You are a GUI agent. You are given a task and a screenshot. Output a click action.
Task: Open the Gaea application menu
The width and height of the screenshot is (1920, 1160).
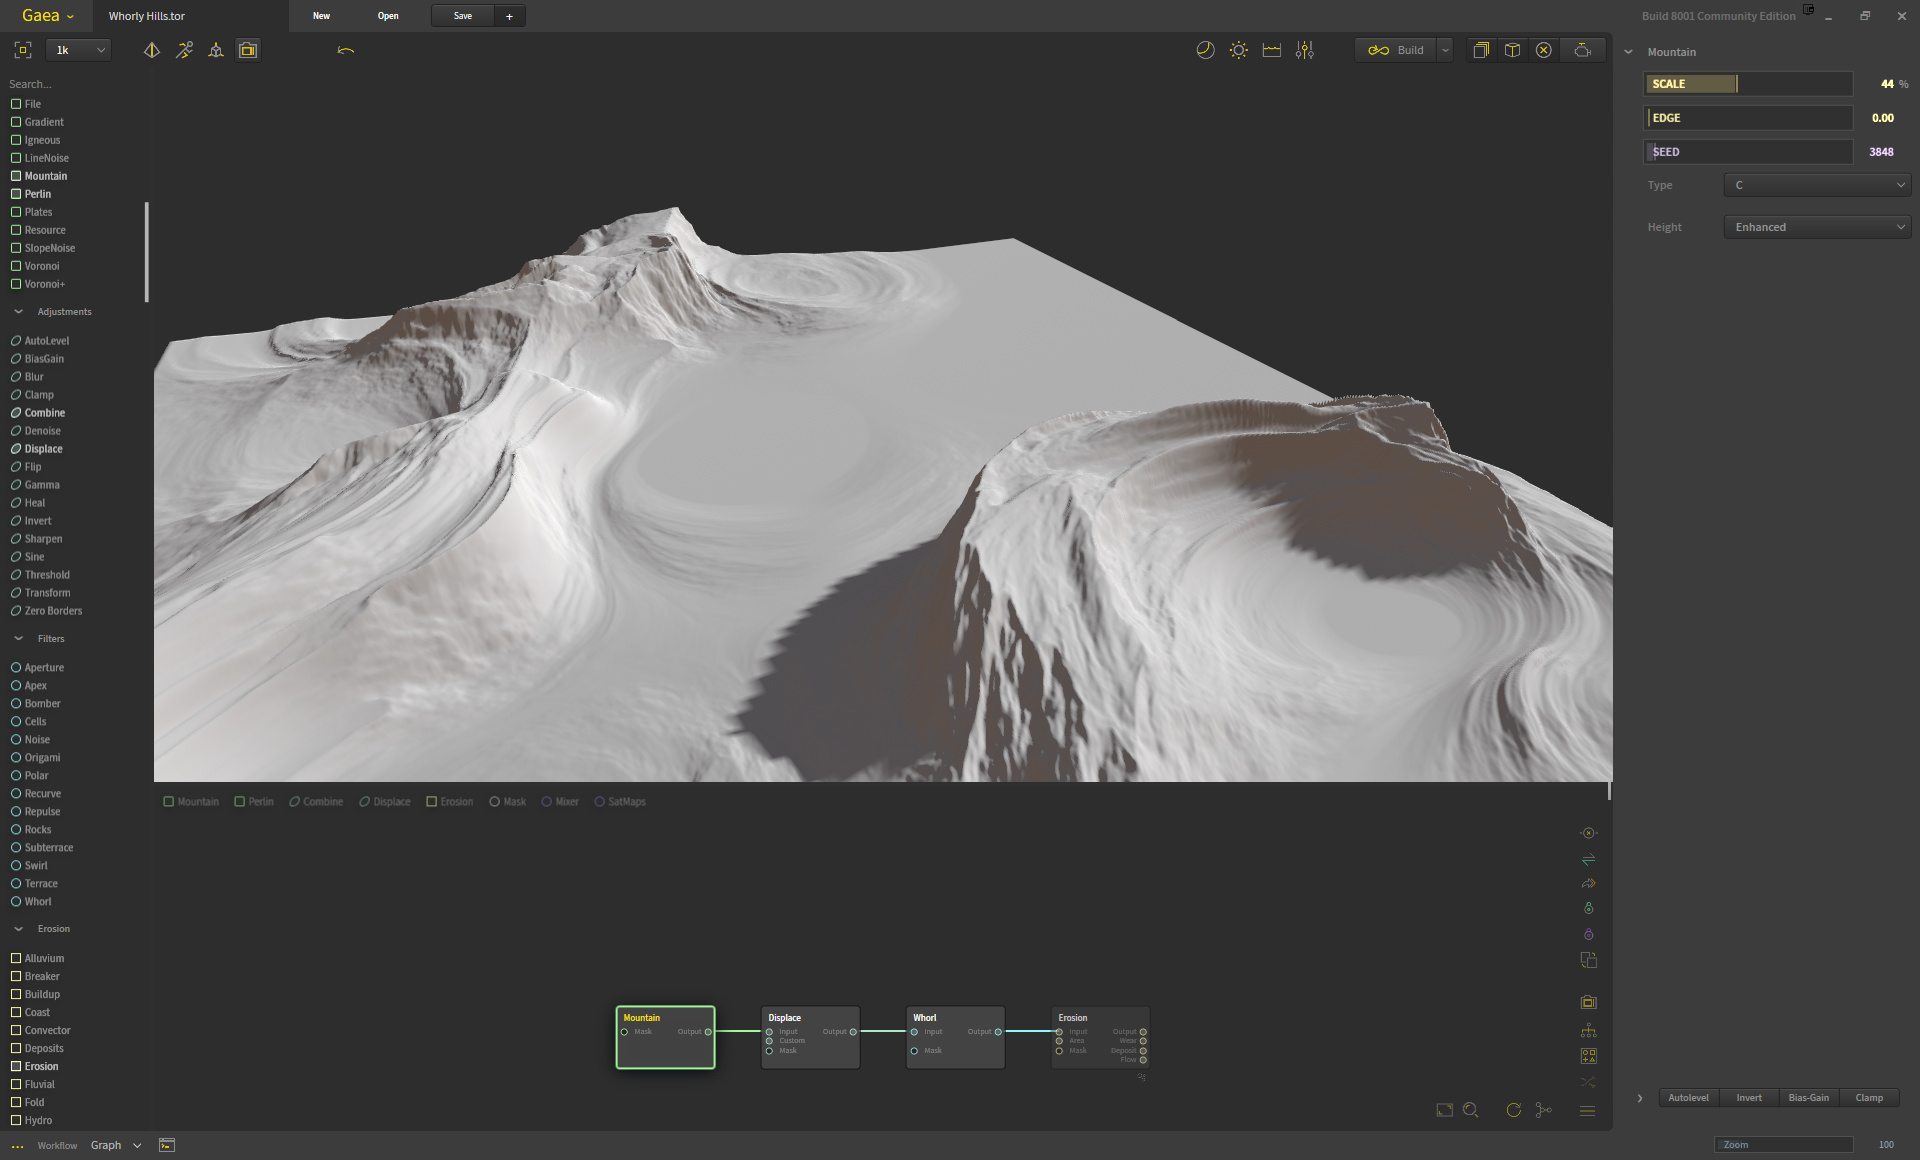coord(47,16)
